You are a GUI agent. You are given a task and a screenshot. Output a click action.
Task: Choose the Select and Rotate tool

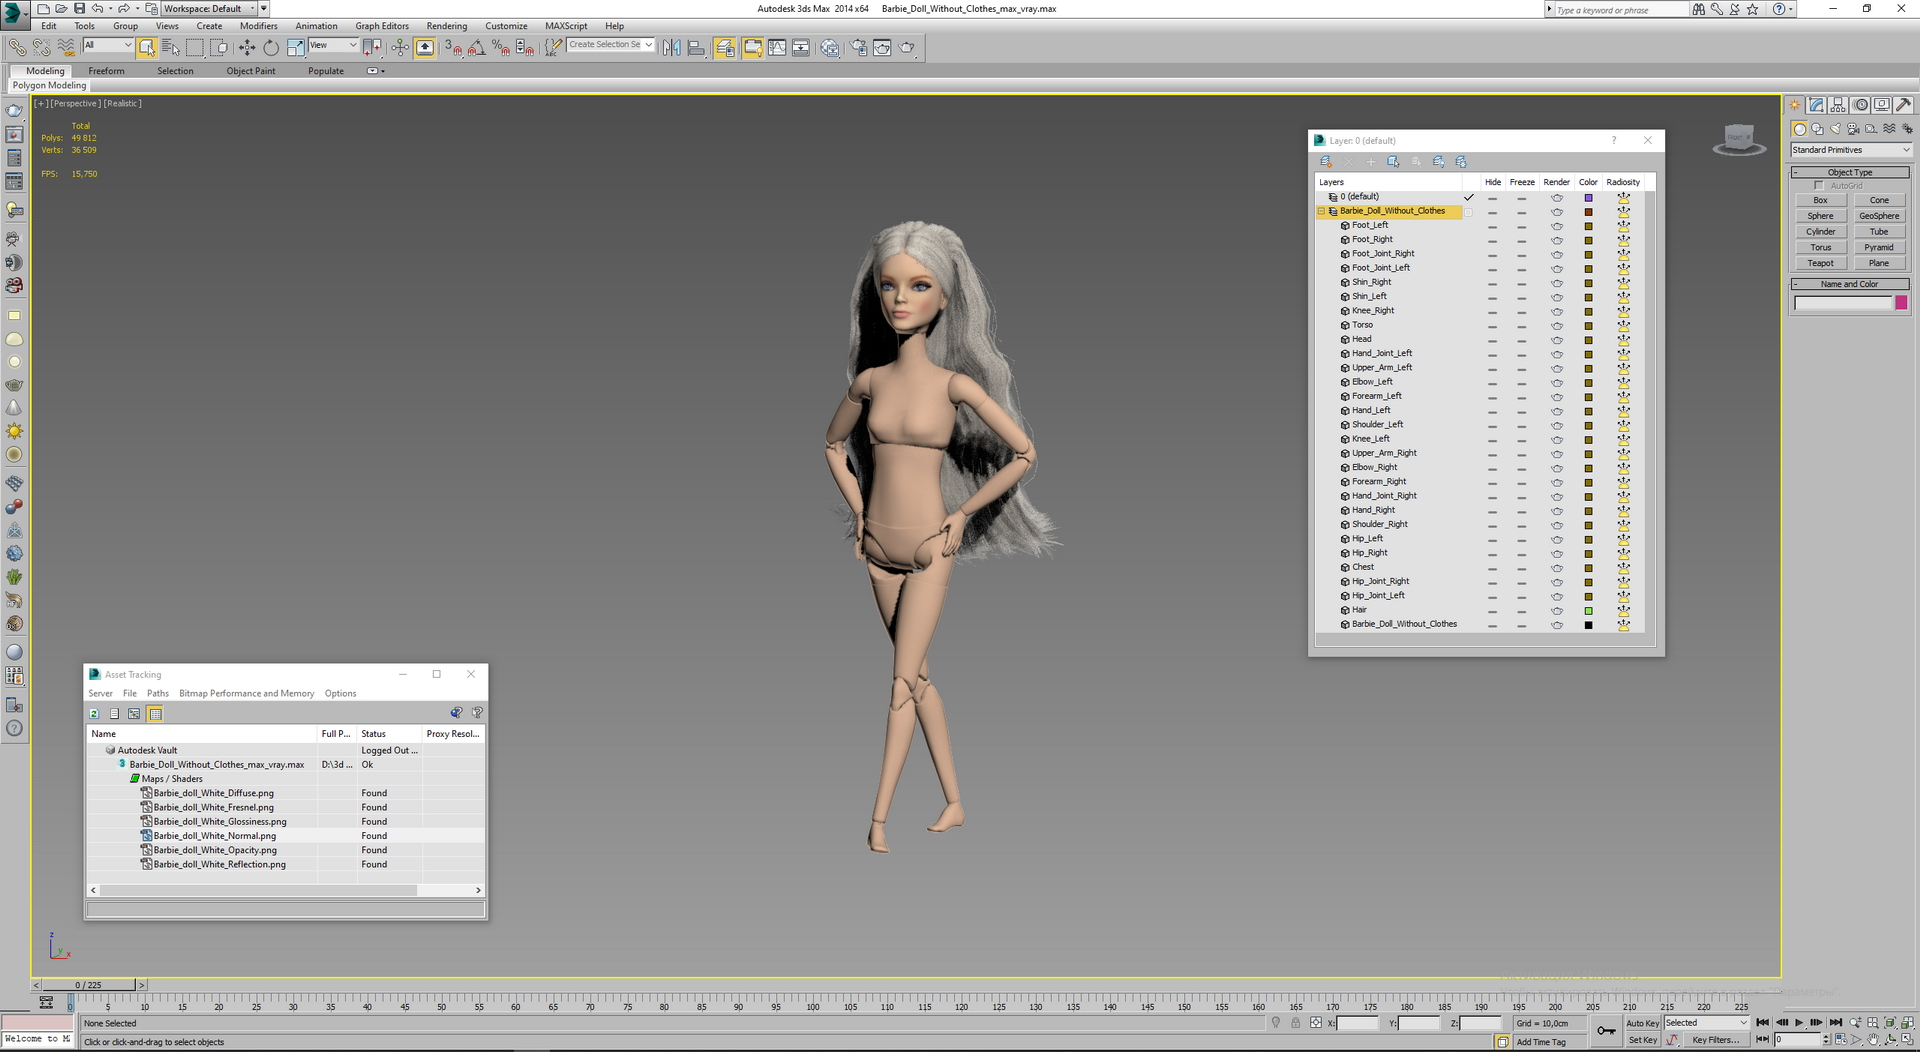(271, 47)
